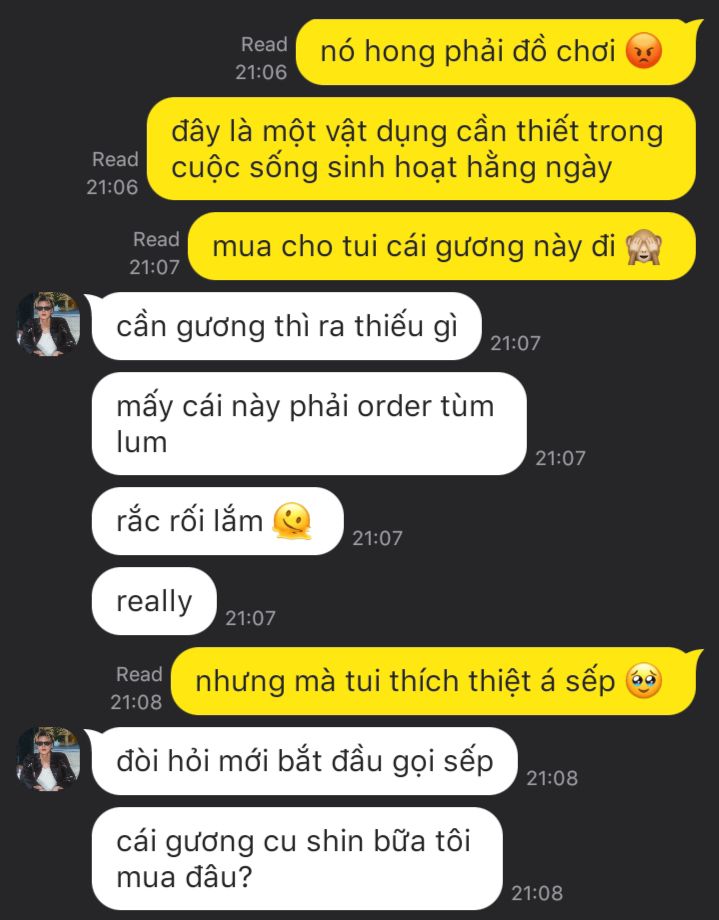The image size is (719, 920).
Task: Tap the melting face emoji
Action: (x=292, y=521)
